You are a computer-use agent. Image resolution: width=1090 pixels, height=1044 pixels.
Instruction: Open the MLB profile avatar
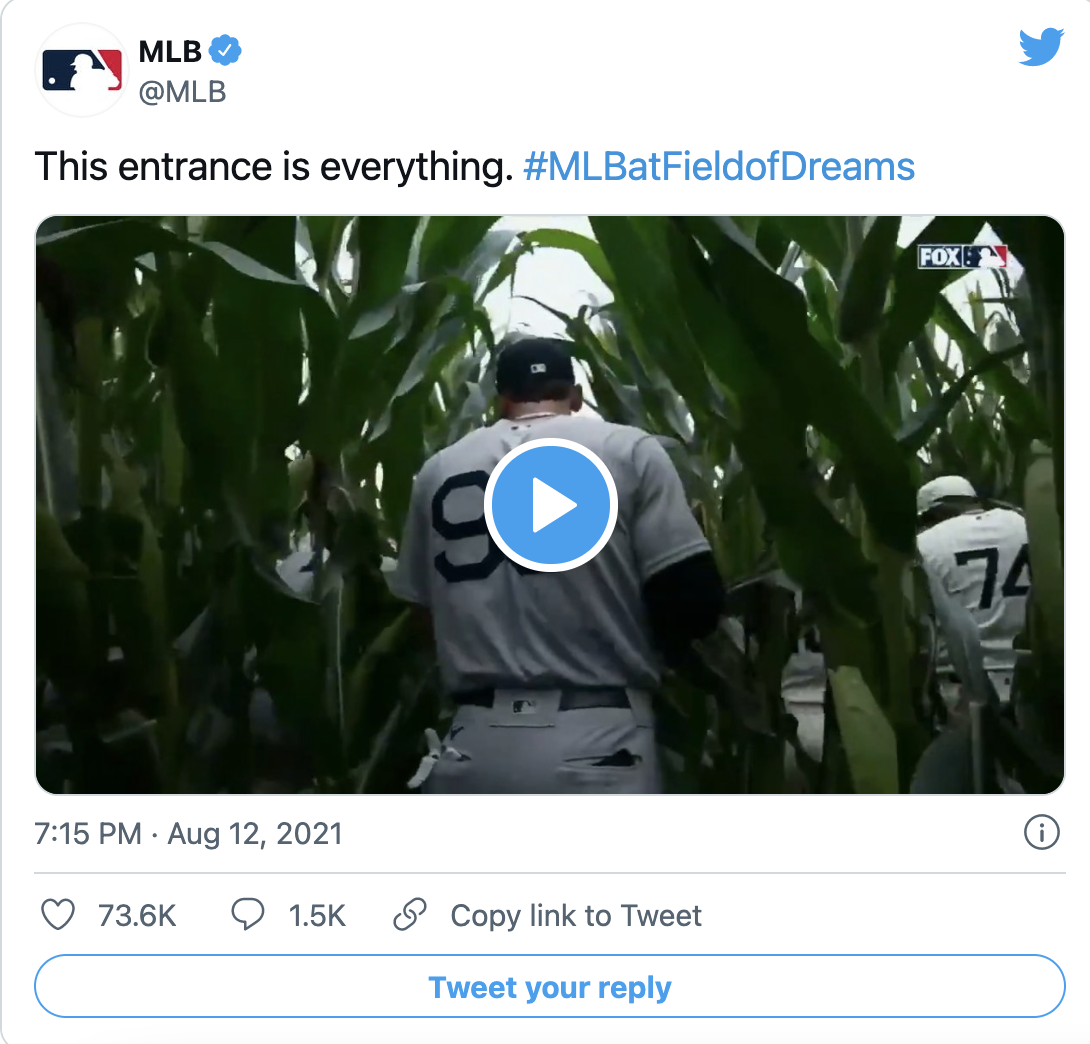[x=81, y=70]
